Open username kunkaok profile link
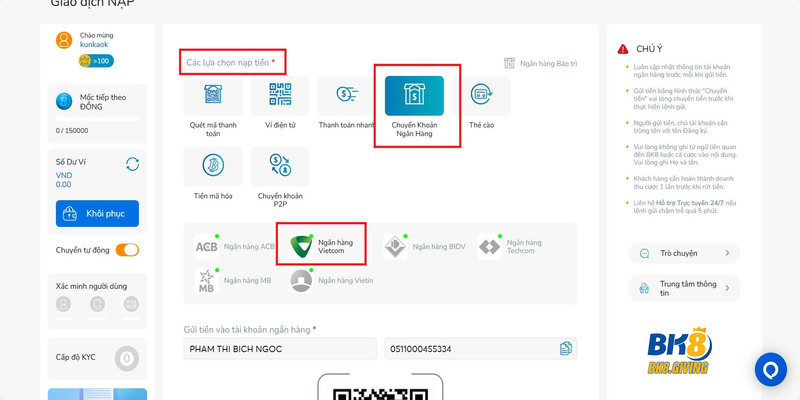This screenshot has height=400, width=800. pos(94,44)
